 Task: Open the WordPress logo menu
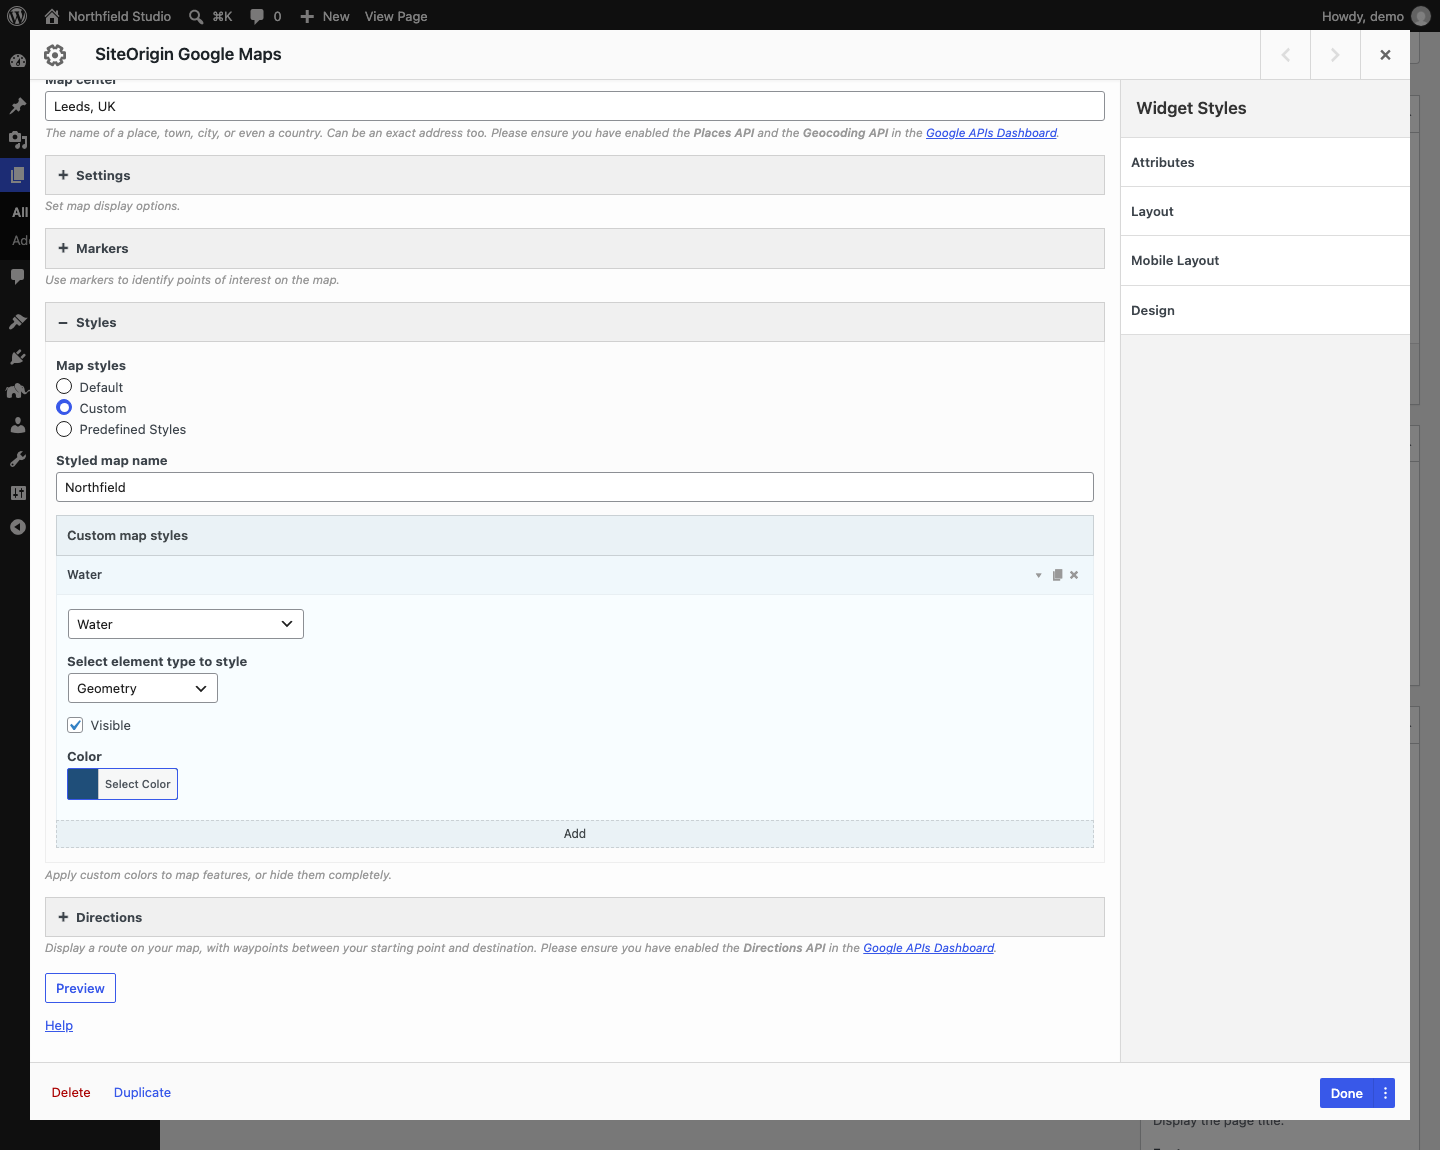[x=17, y=16]
